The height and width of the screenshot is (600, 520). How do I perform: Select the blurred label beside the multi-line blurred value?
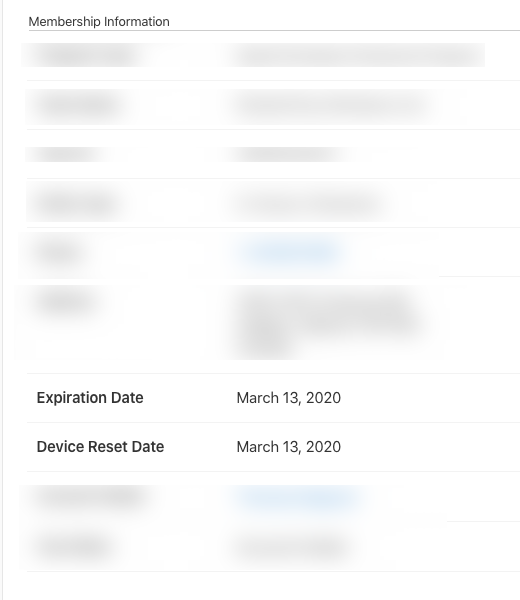click(65, 302)
